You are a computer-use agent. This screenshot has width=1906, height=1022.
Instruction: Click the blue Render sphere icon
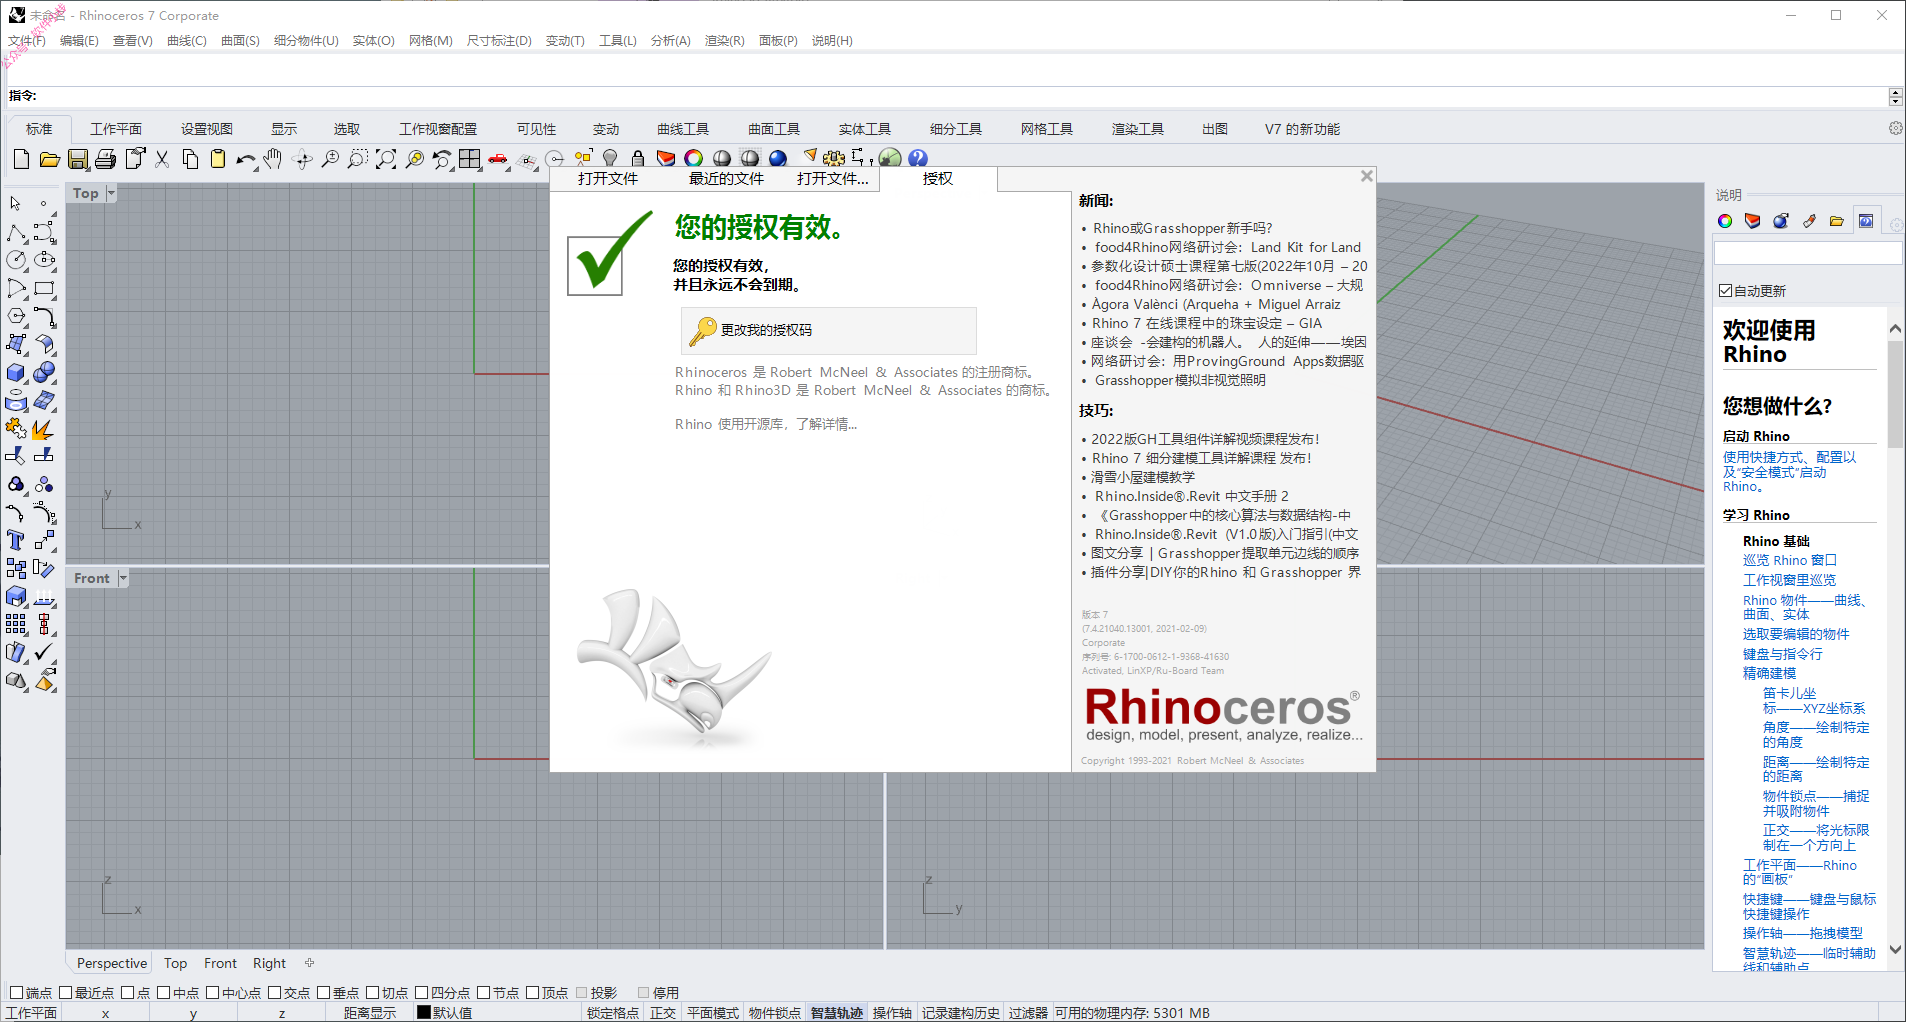click(778, 158)
